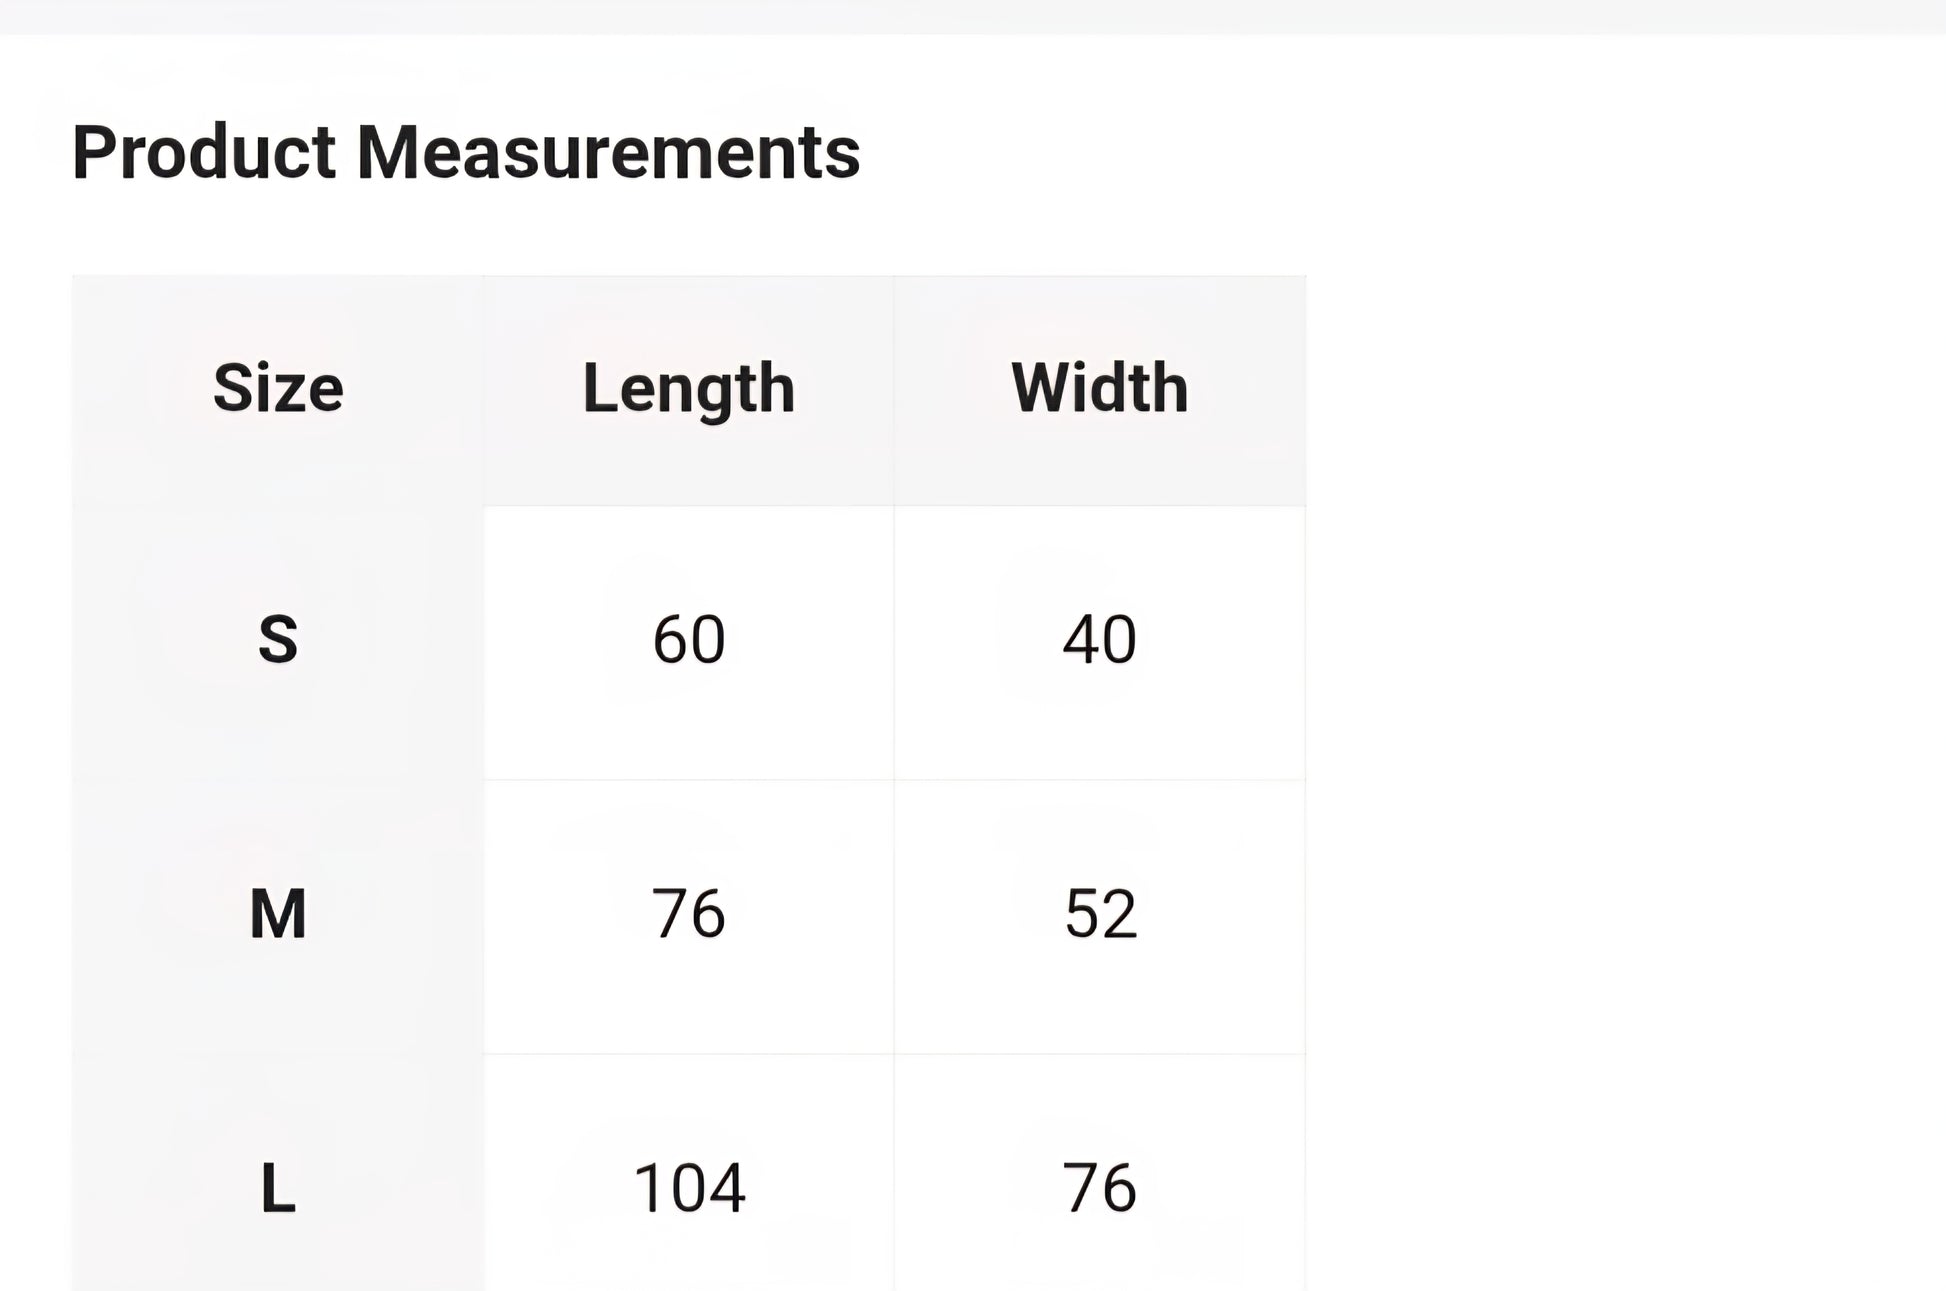This screenshot has width=1946, height=1291.
Task: Click the digit 5 in the 52 value
Action: (1082, 914)
